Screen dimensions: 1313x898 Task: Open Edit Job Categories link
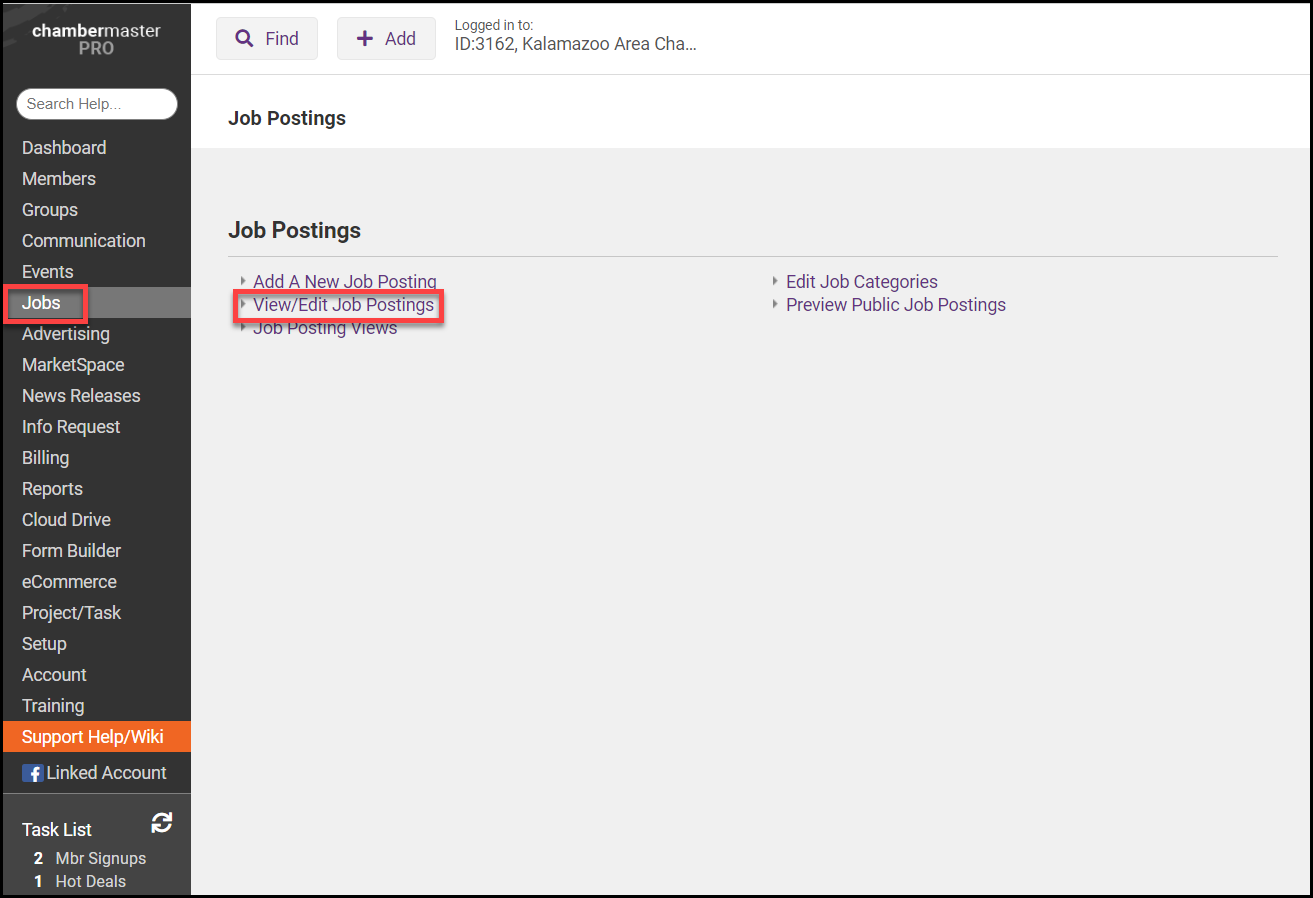[861, 282]
